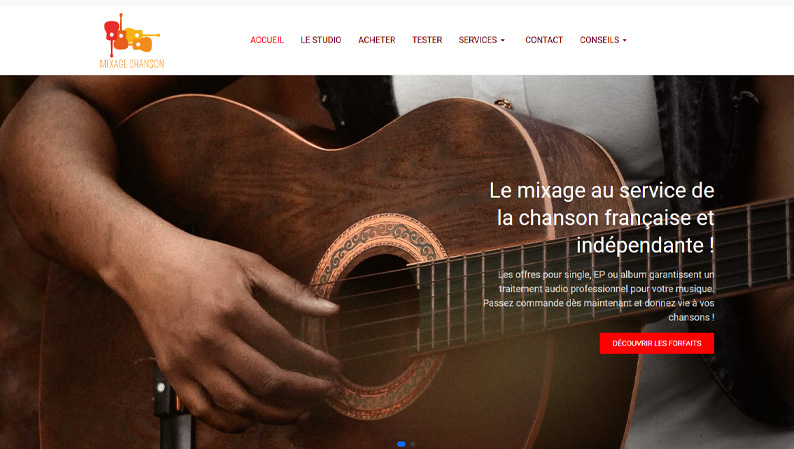The width and height of the screenshot is (794, 449).
Task: Click the Mixage Chanson guitar logo
Action: (132, 40)
